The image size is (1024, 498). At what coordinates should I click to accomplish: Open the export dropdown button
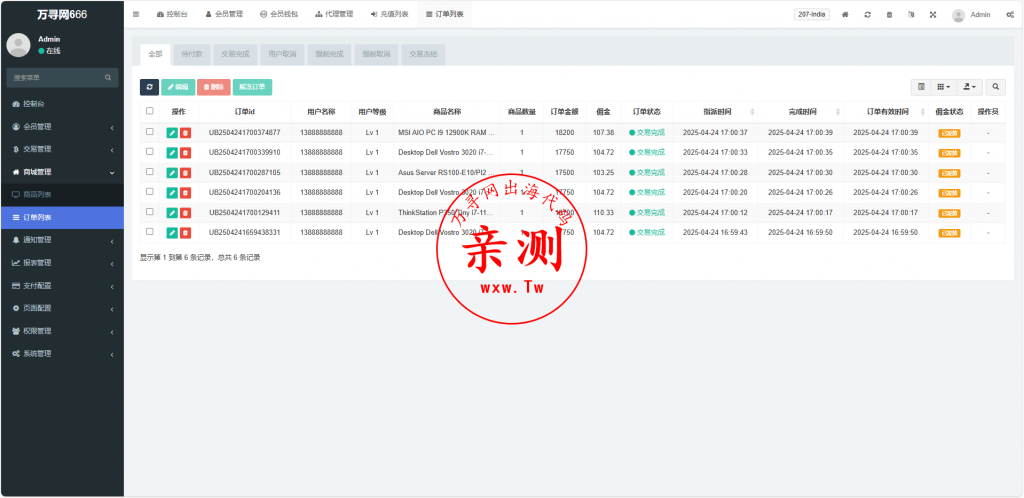970,87
